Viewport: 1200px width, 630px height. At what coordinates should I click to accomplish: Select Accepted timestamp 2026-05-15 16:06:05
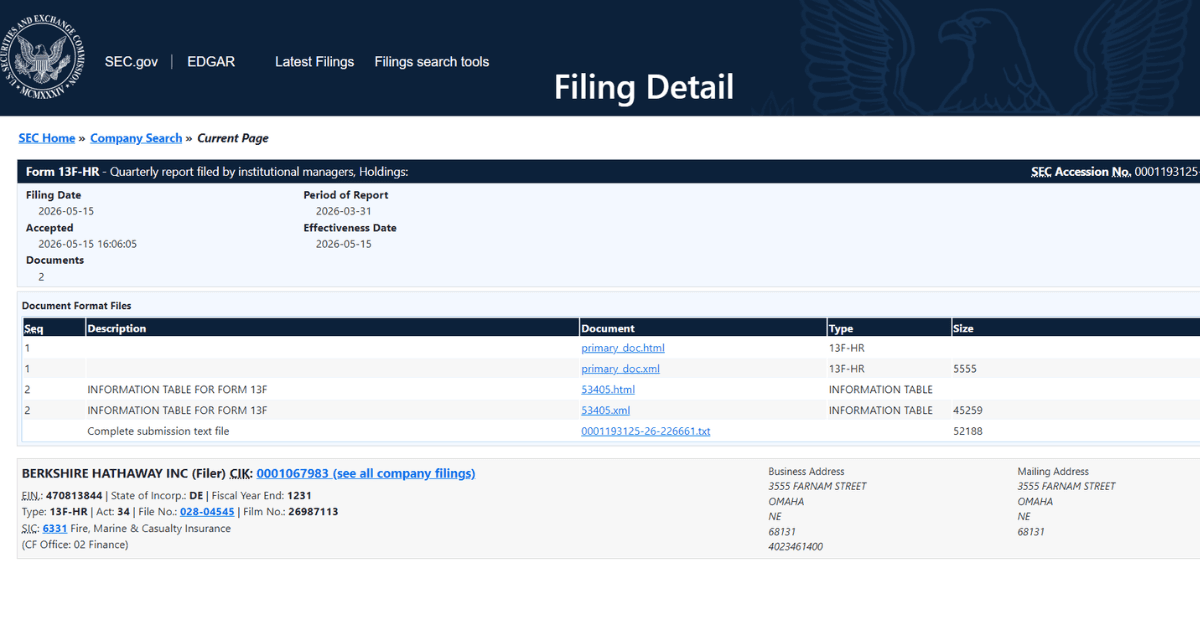click(x=88, y=244)
